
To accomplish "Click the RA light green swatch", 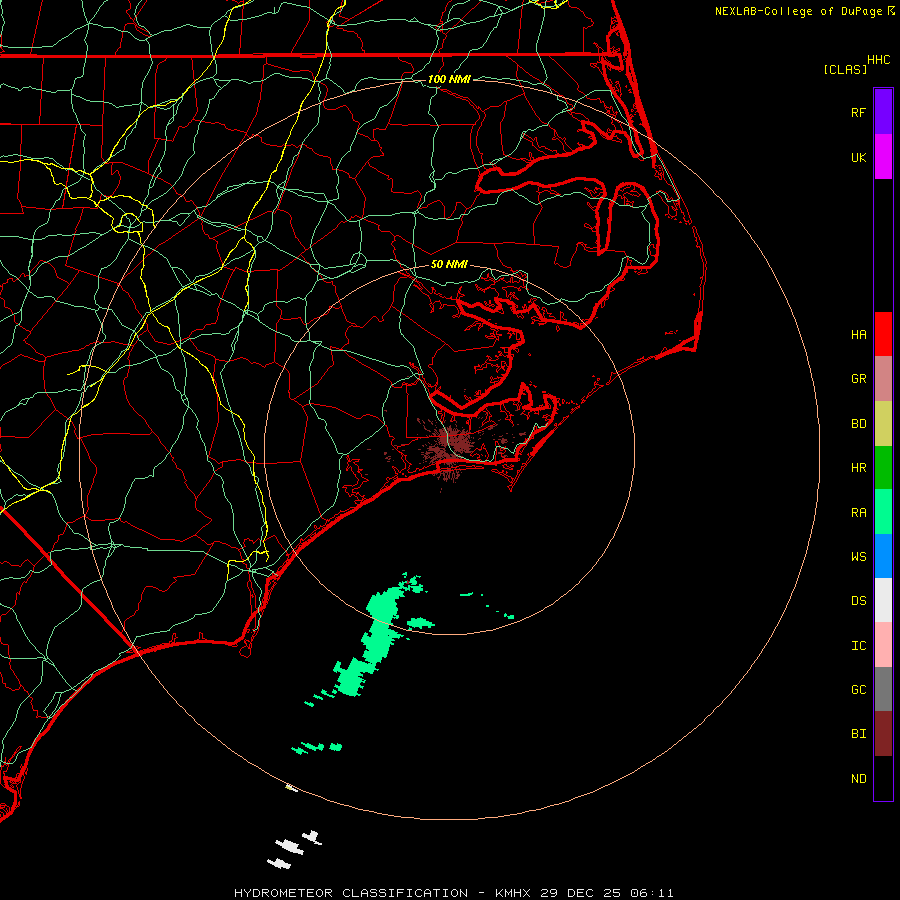I will coord(883,512).
